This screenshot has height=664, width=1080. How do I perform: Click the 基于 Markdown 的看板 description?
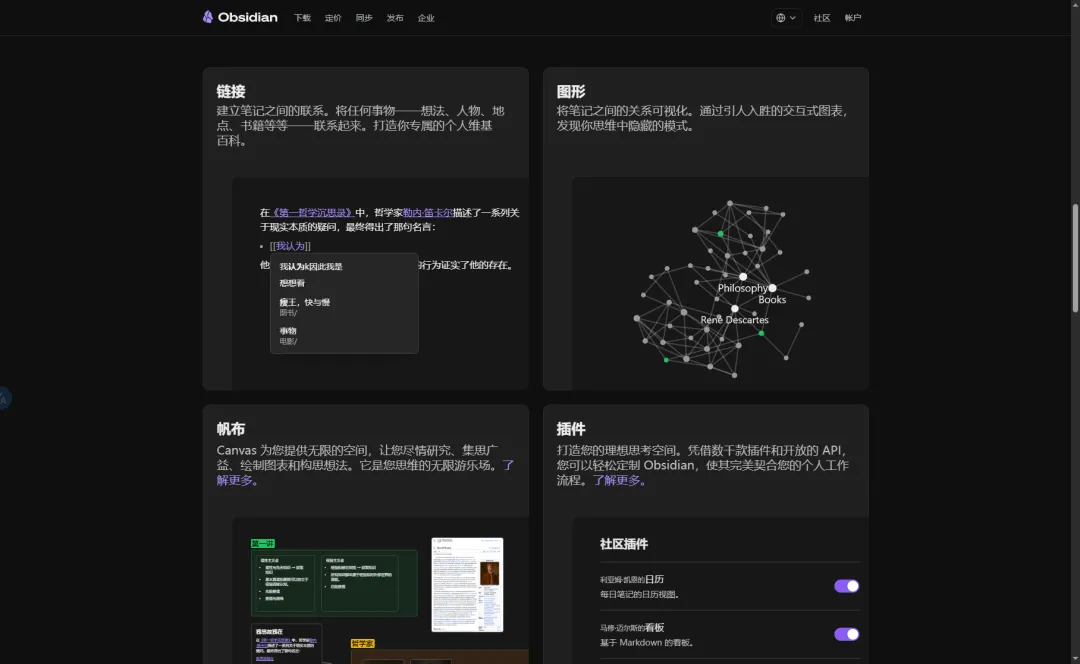pyautogui.click(x=647, y=643)
